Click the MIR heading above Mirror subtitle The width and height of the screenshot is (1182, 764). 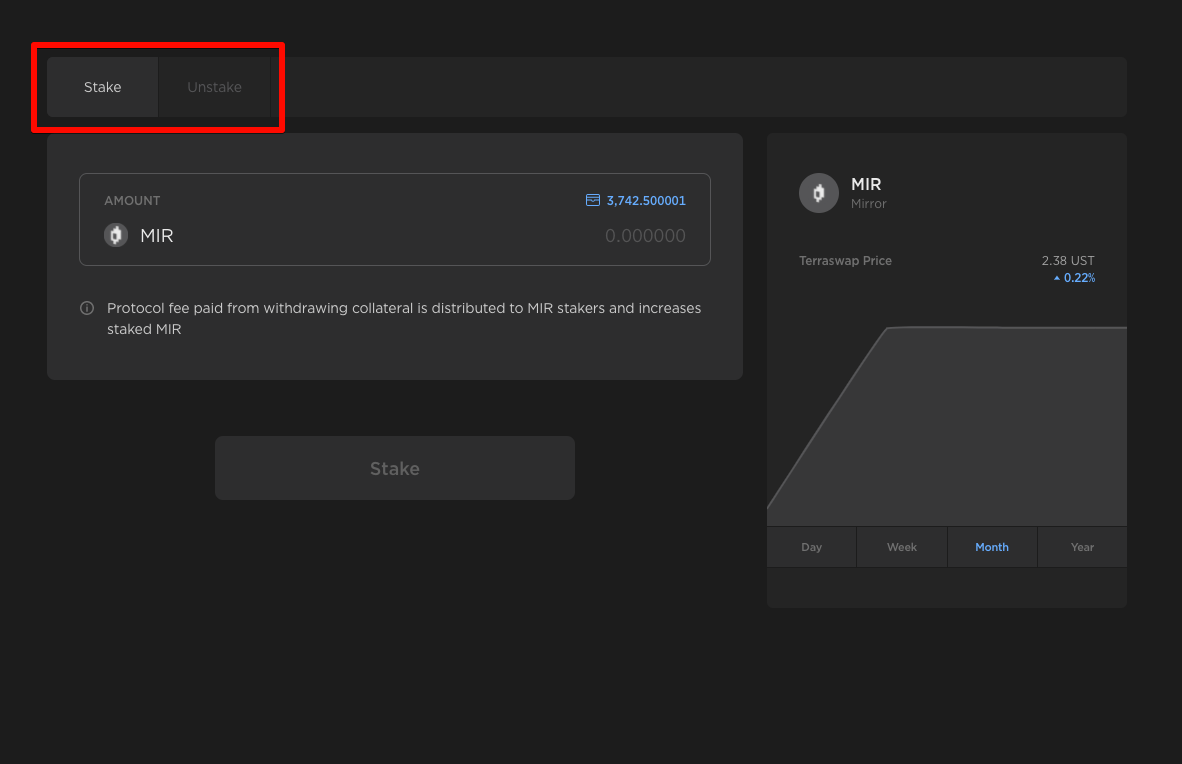pyautogui.click(x=866, y=184)
